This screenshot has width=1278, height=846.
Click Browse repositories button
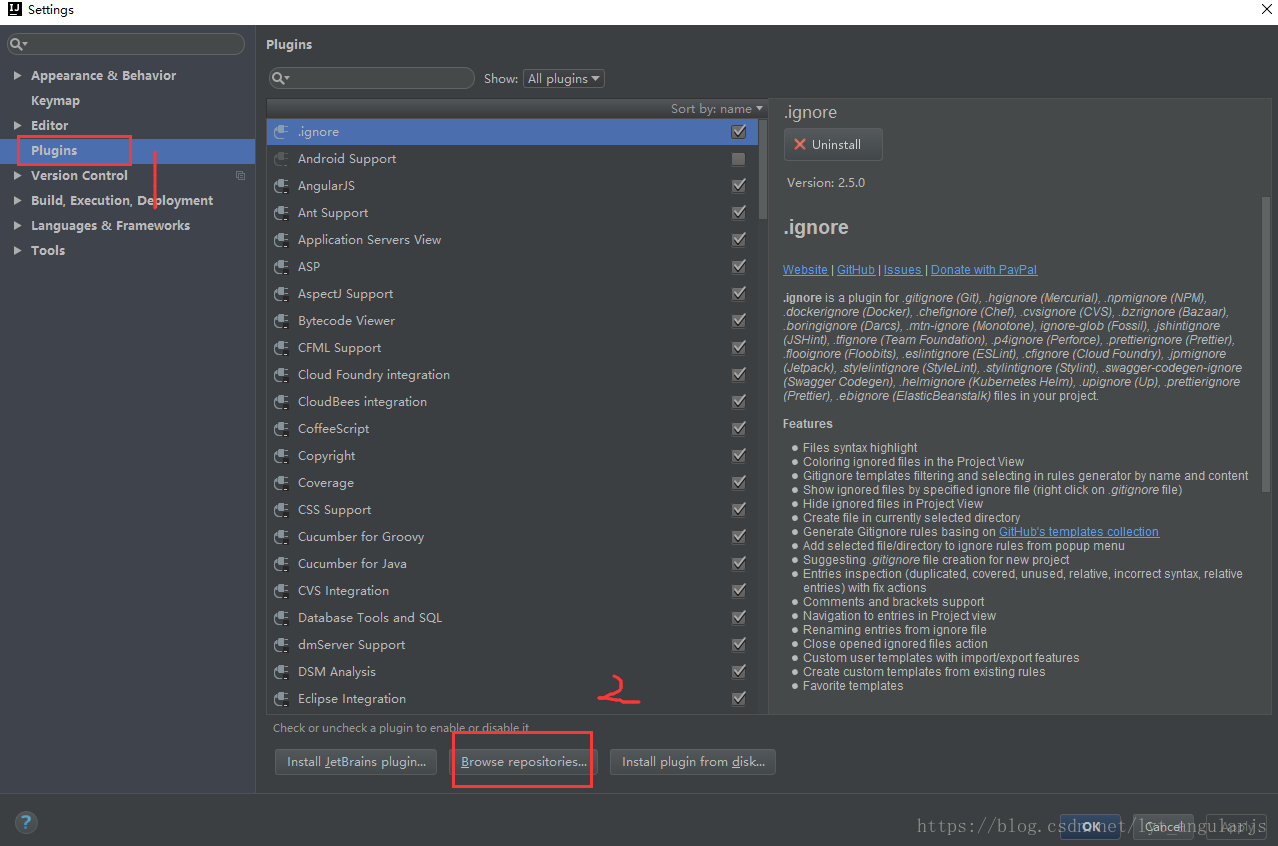pyautogui.click(x=523, y=762)
